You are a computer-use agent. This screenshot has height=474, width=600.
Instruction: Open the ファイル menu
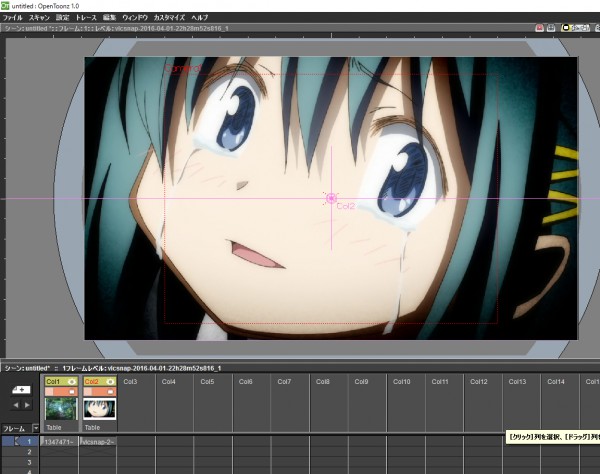click(x=12, y=18)
